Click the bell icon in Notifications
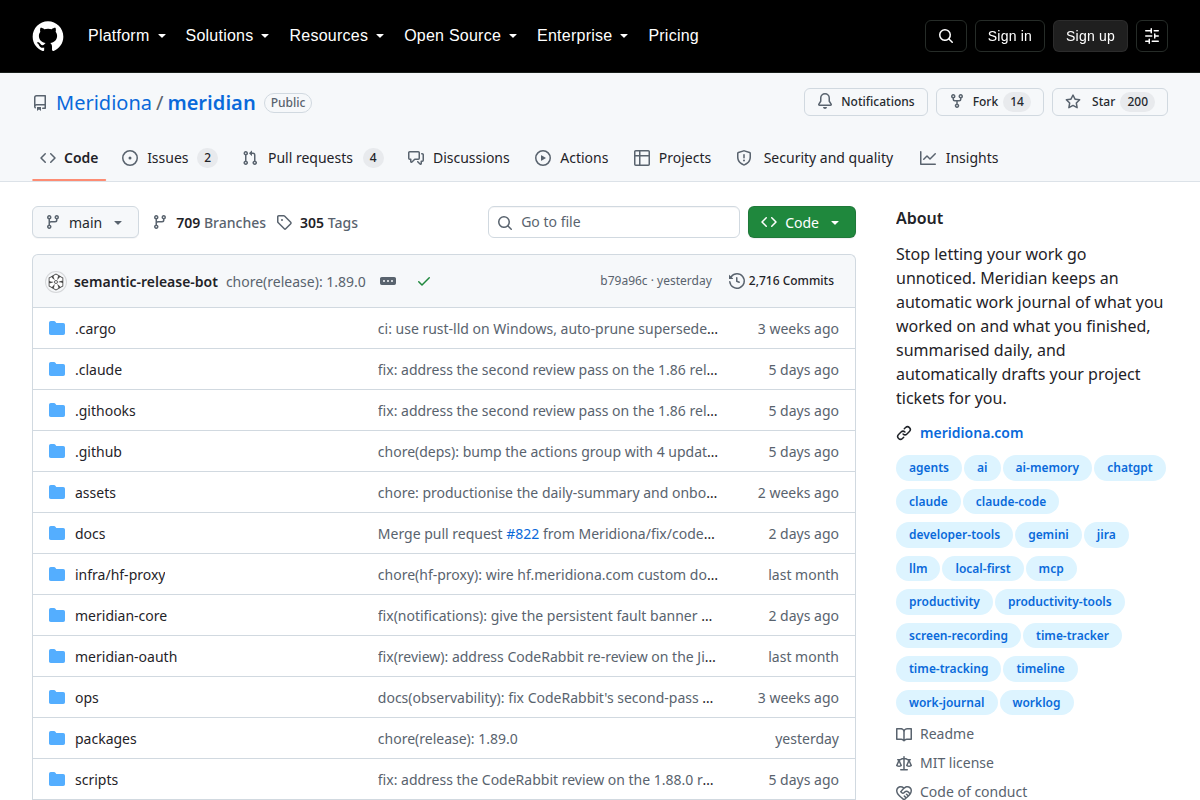 (x=825, y=102)
